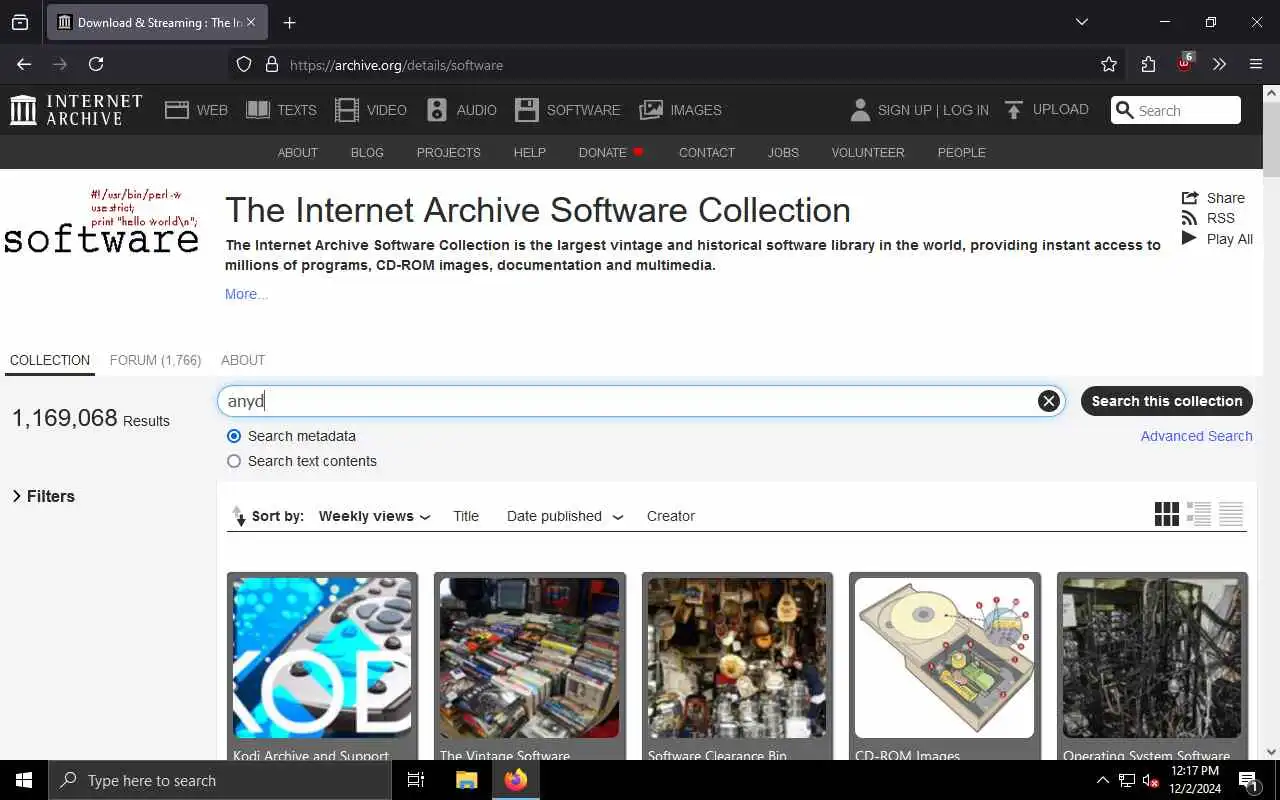The width and height of the screenshot is (1280, 800).
Task: Open Task View on taskbar
Action: click(x=416, y=780)
